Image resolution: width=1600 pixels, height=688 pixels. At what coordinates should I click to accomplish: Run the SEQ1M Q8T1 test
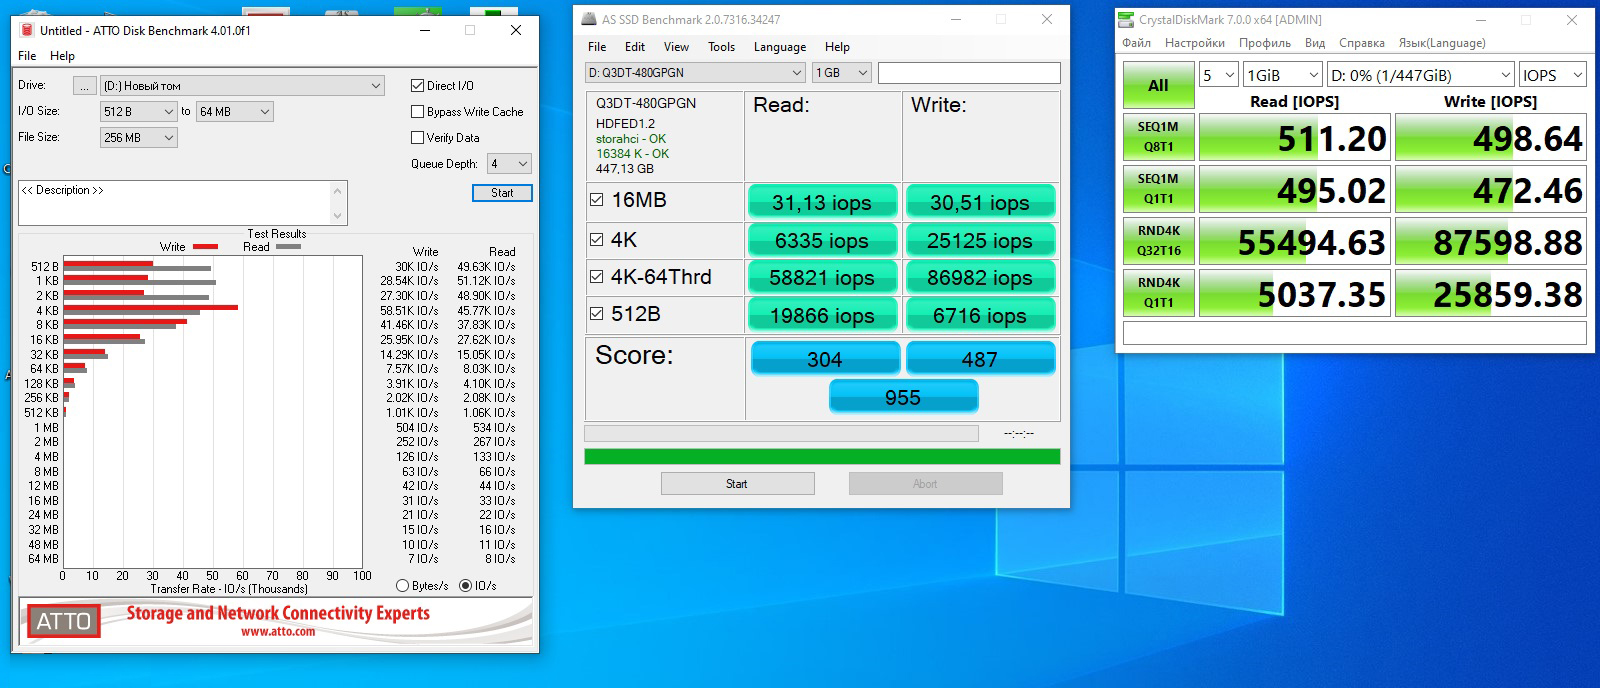pos(1158,137)
